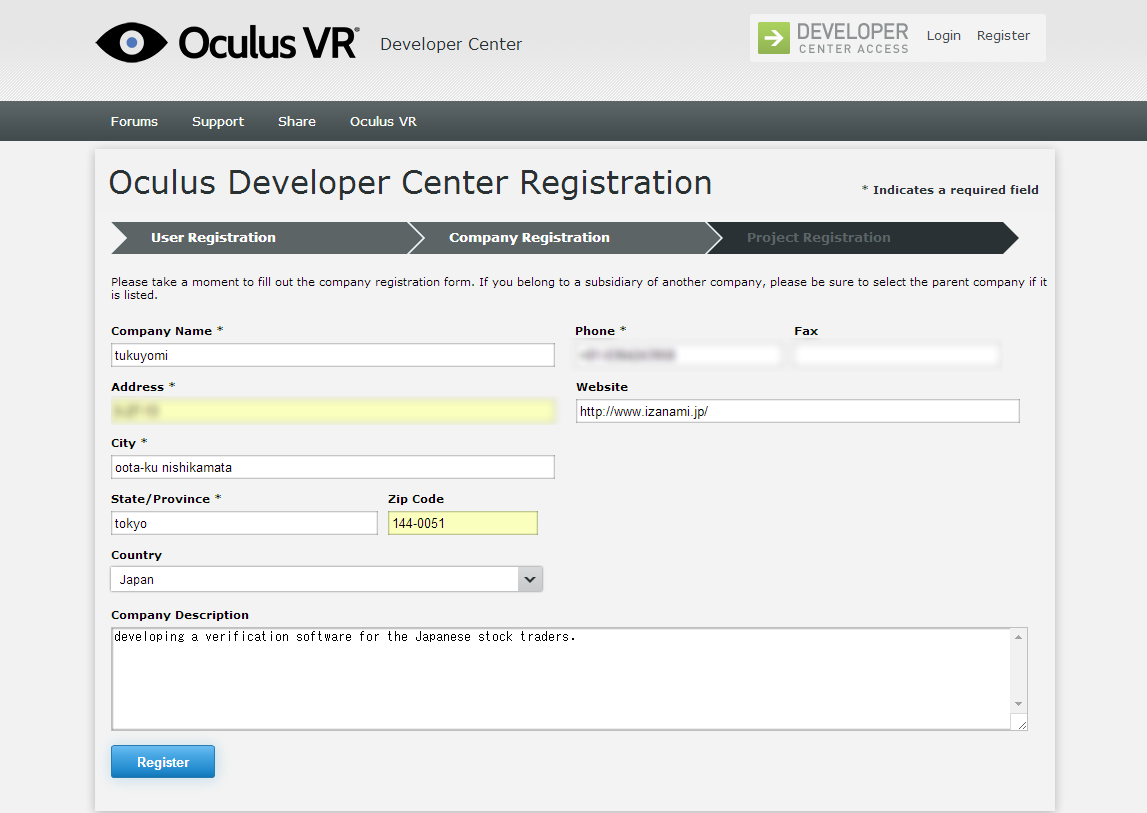Image resolution: width=1147 pixels, height=813 pixels.
Task: Click the green Developer Center Access arrow icon
Action: [x=773, y=37]
